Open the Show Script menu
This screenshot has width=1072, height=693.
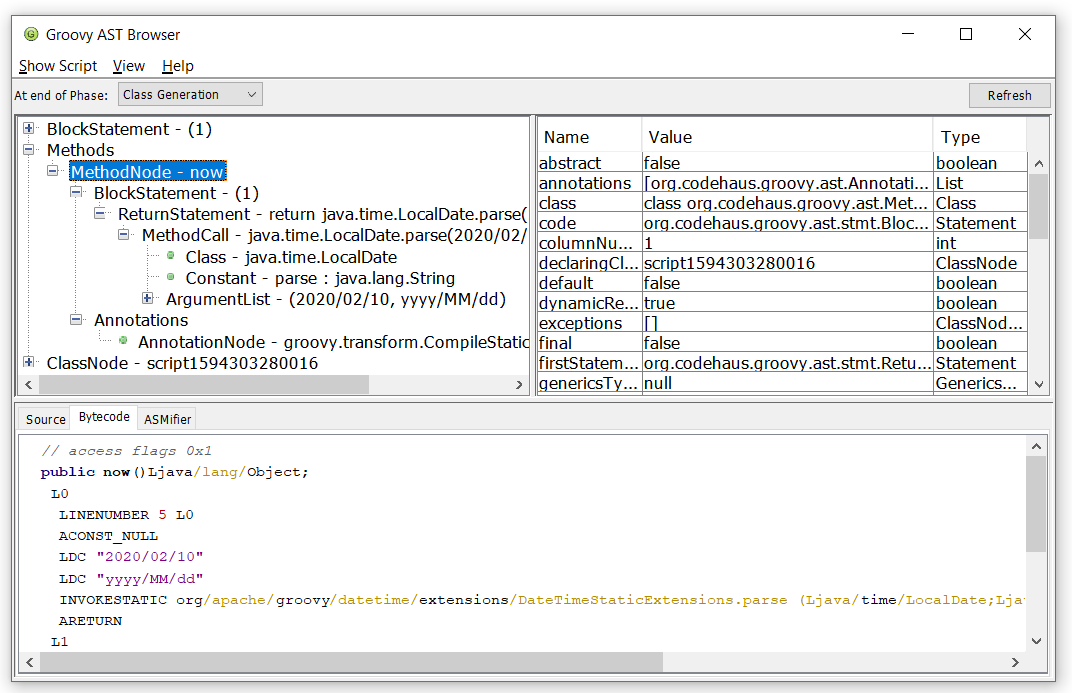click(58, 66)
